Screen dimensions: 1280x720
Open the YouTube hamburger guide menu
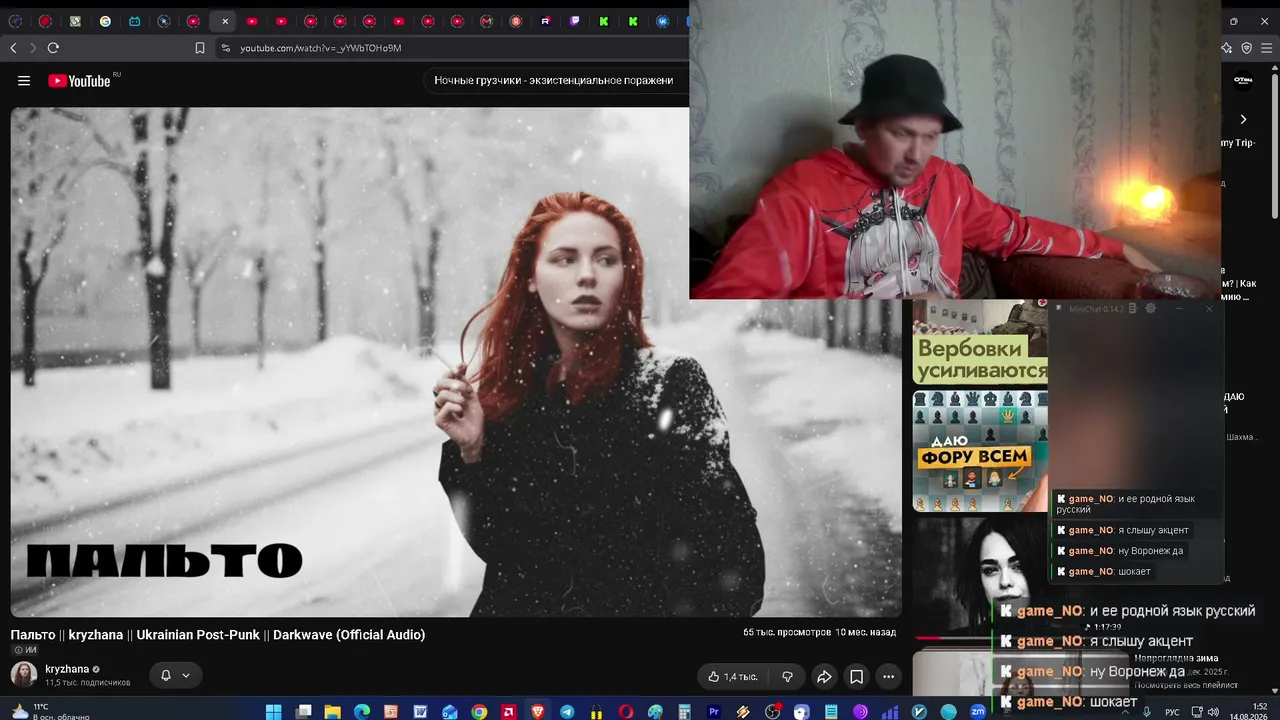(24, 81)
